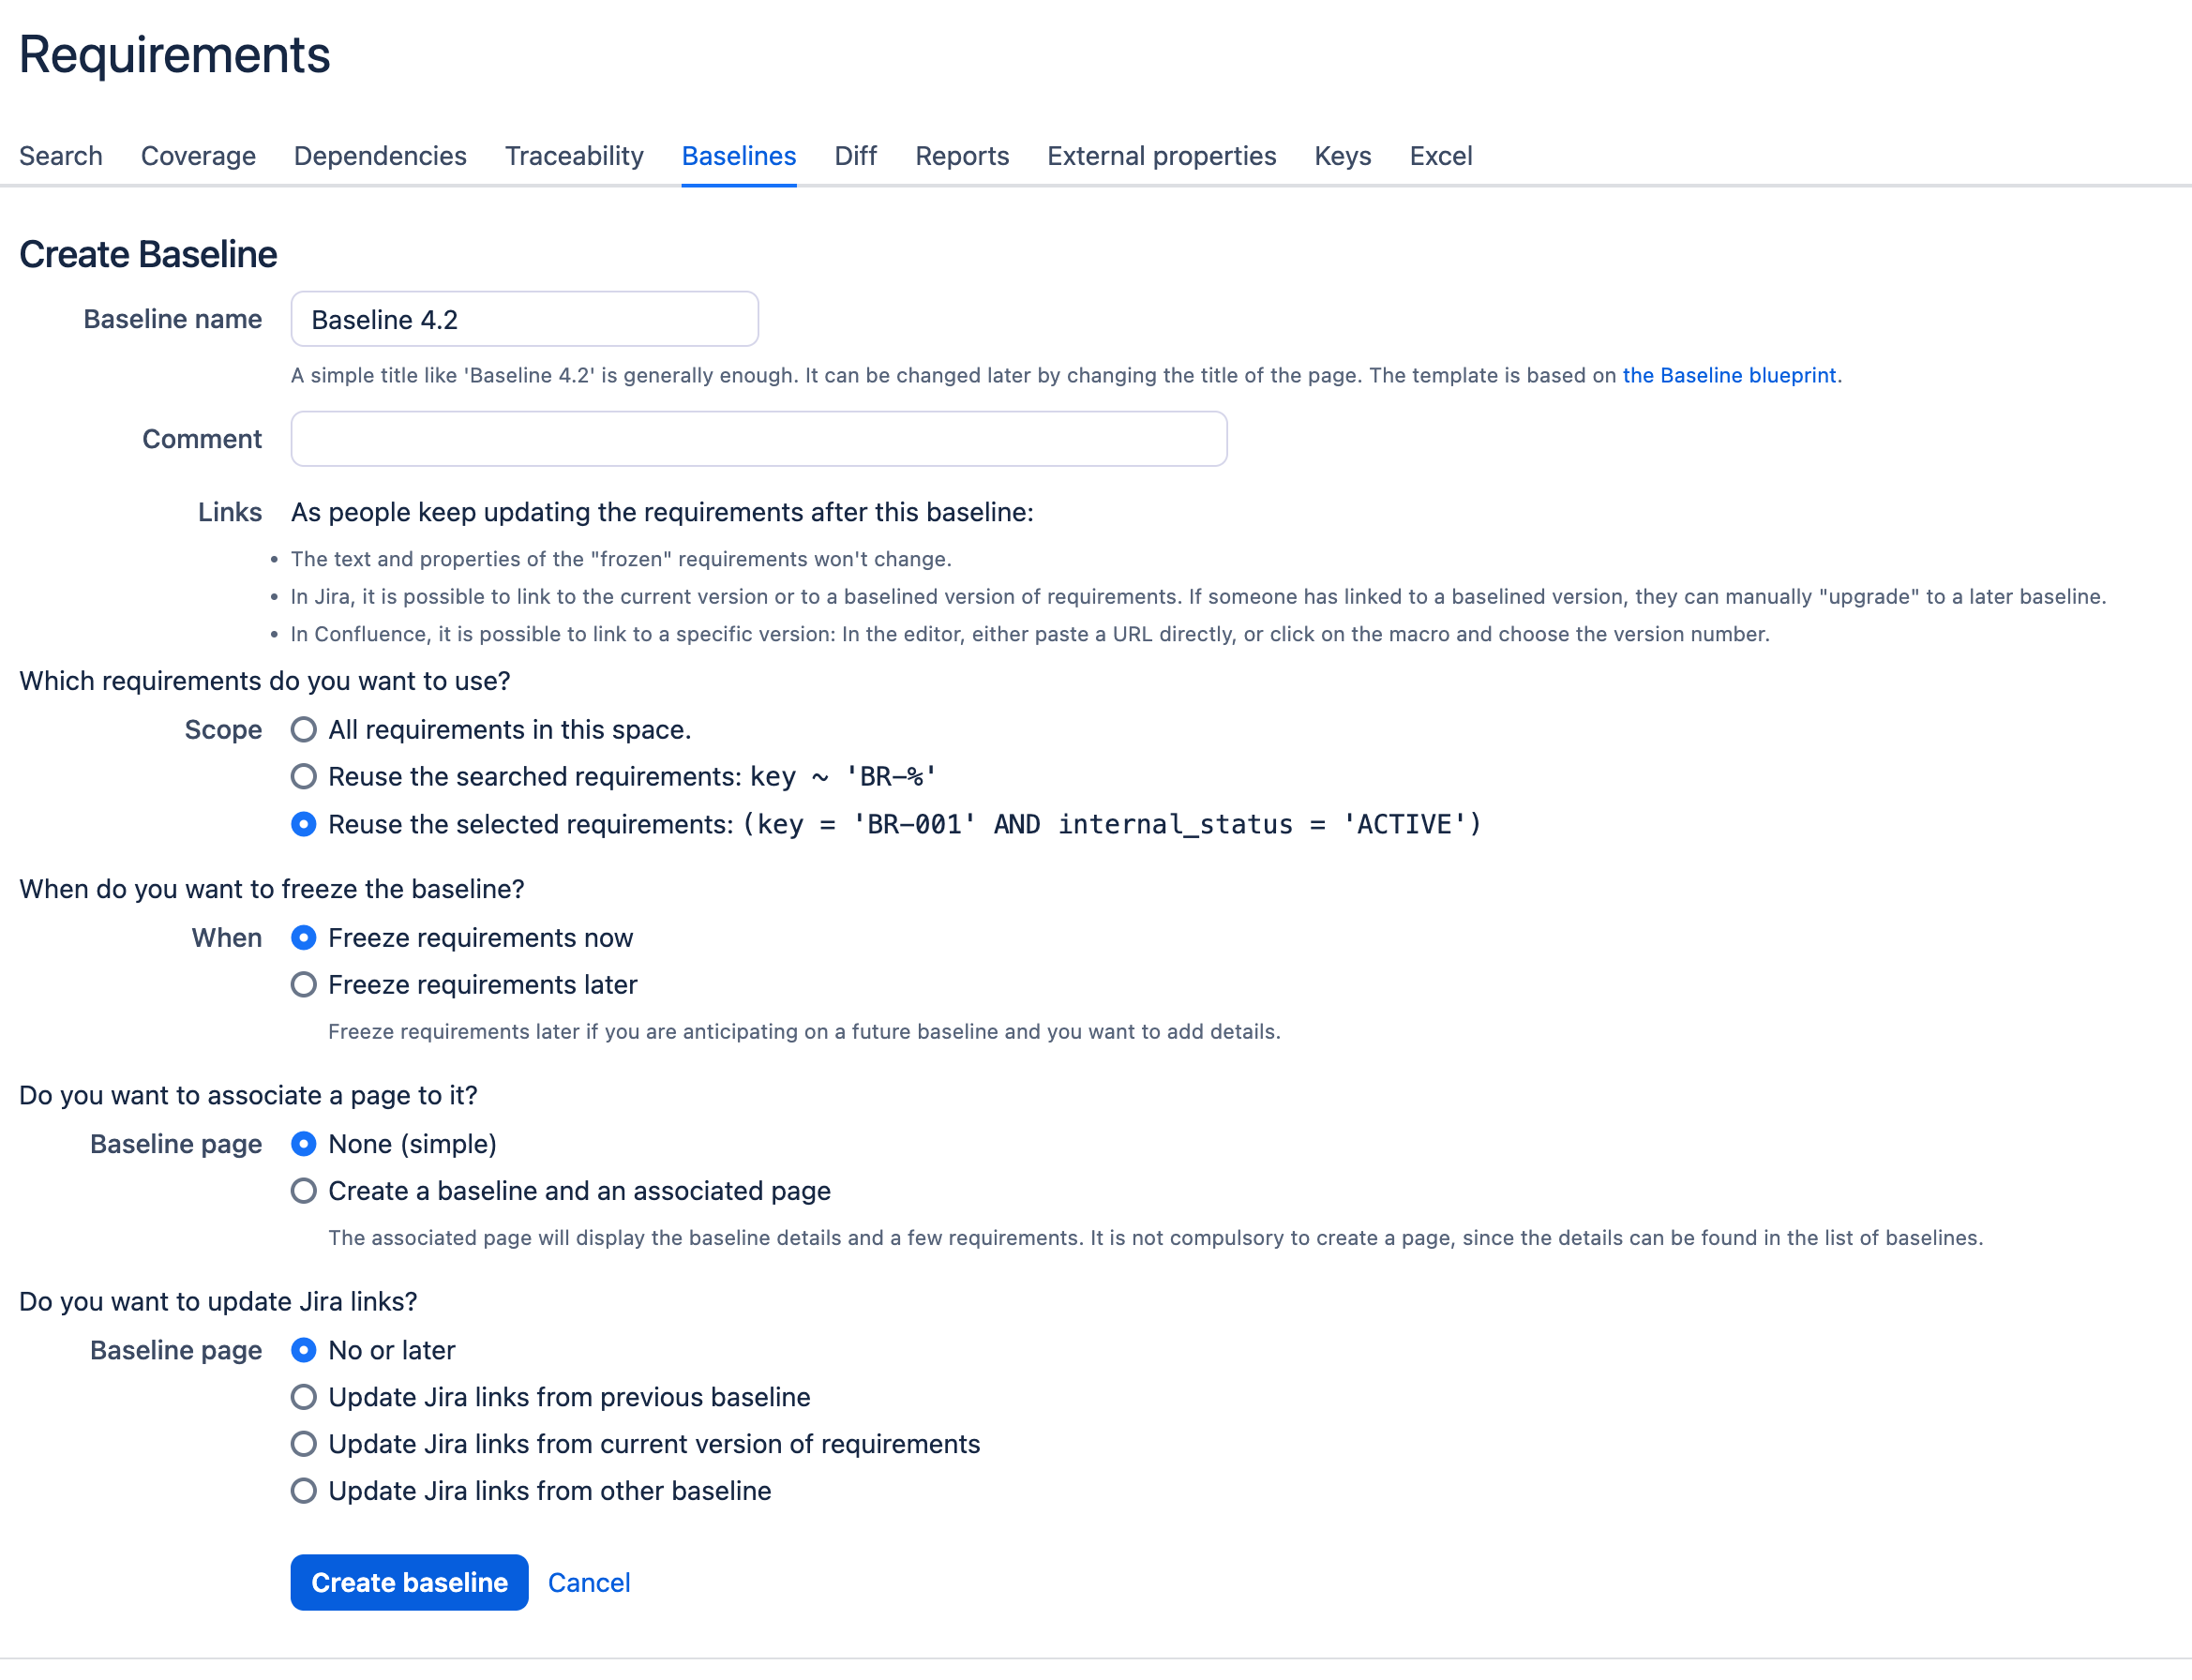
Task: Select 'Update Jira links from current version'
Action: tap(303, 1444)
